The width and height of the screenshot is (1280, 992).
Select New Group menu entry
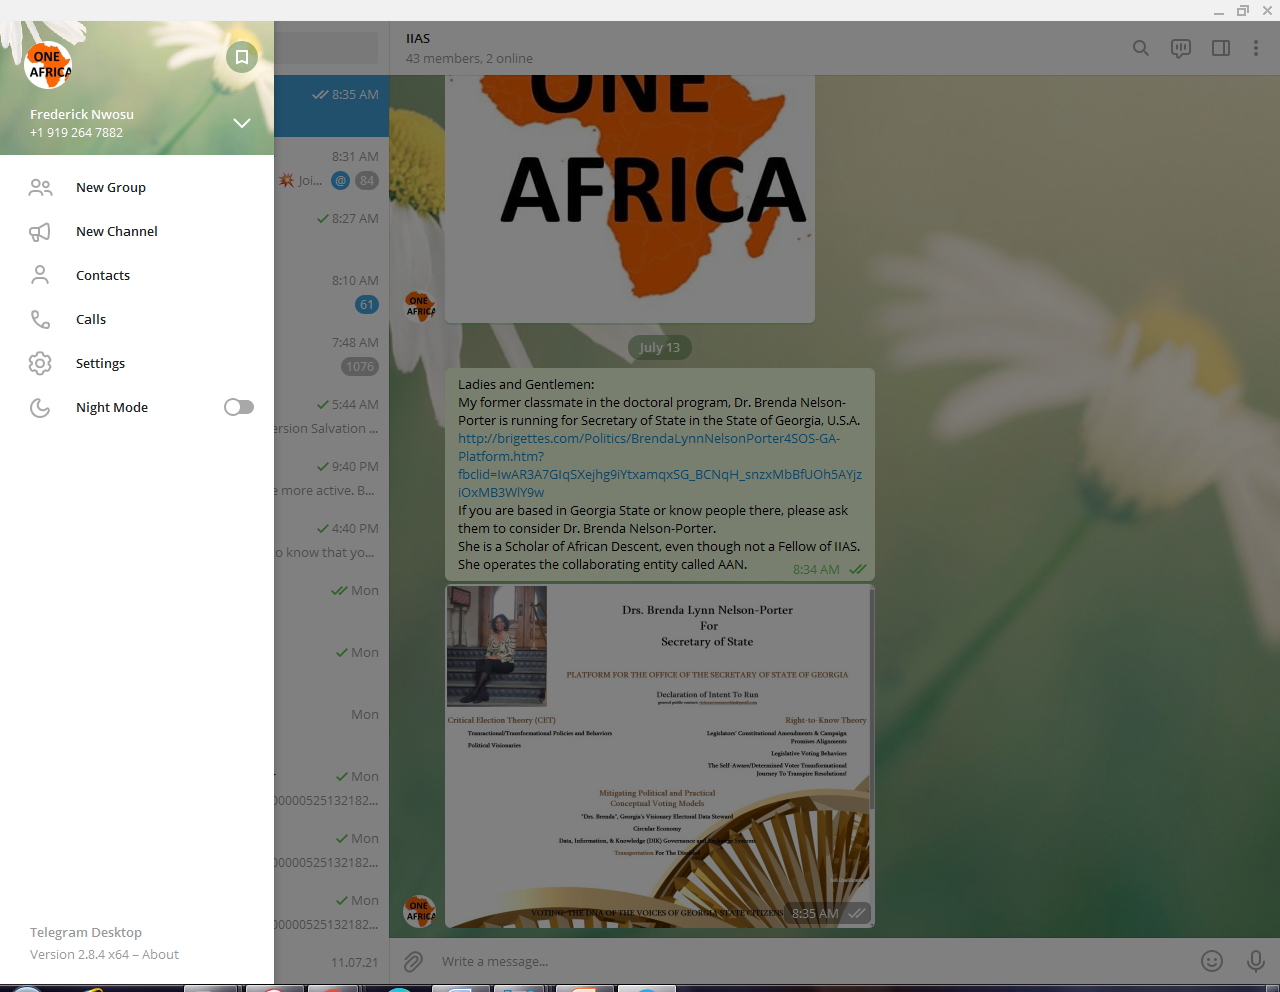[137, 187]
